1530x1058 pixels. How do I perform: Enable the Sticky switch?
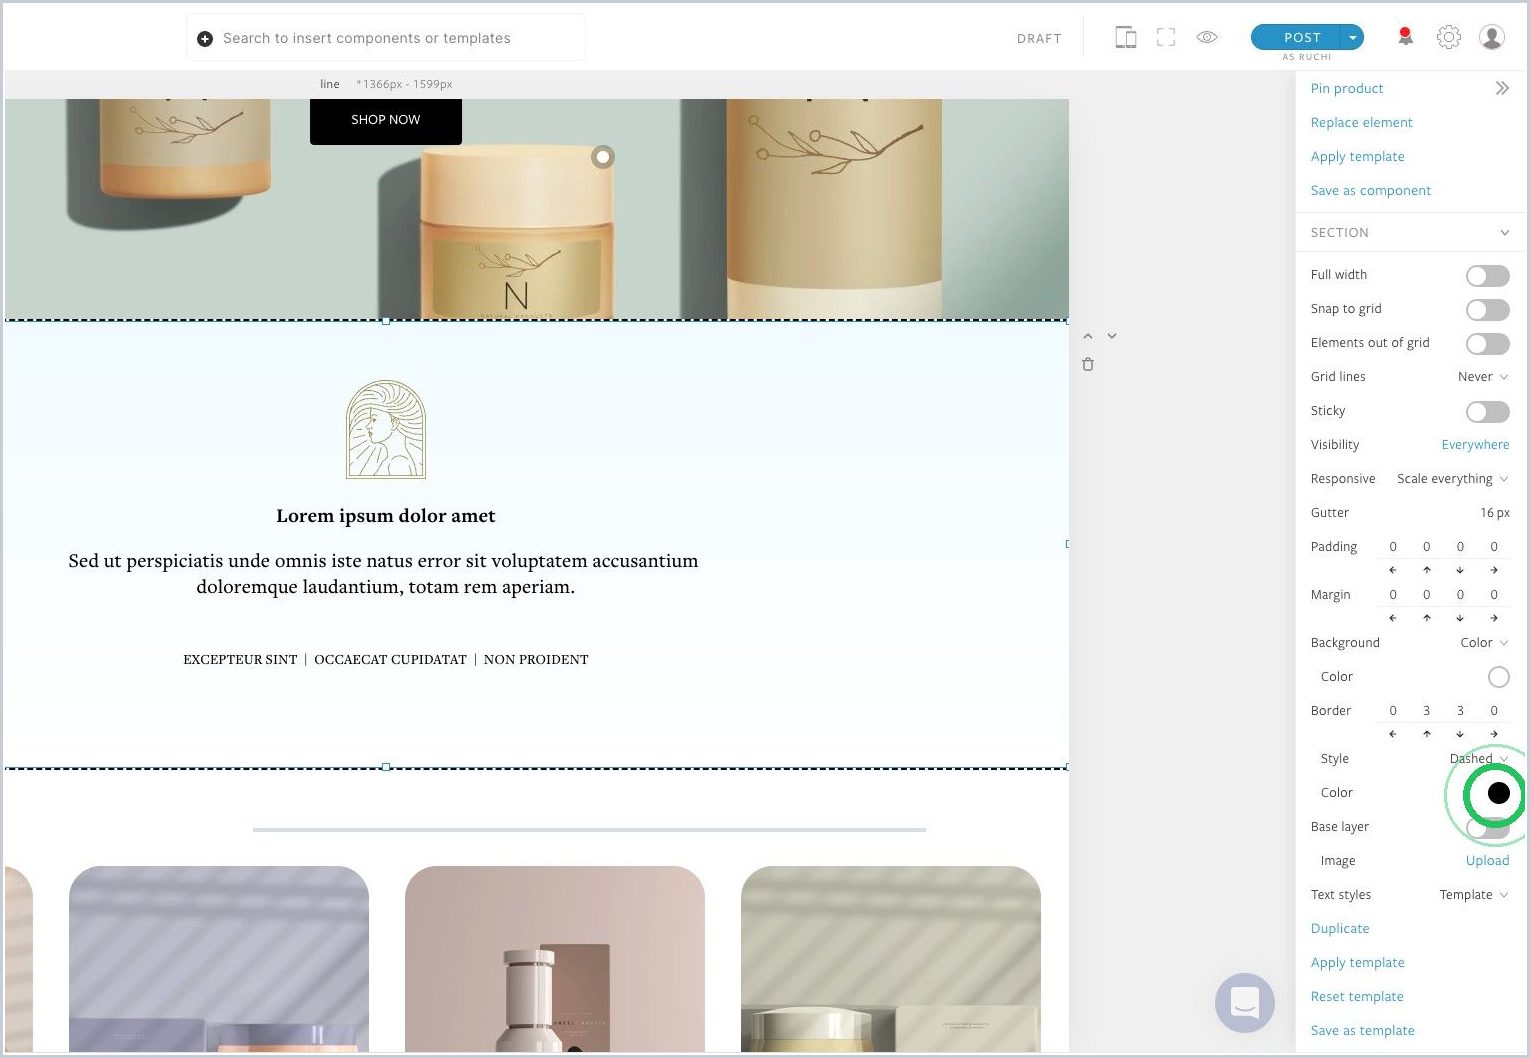point(1487,412)
